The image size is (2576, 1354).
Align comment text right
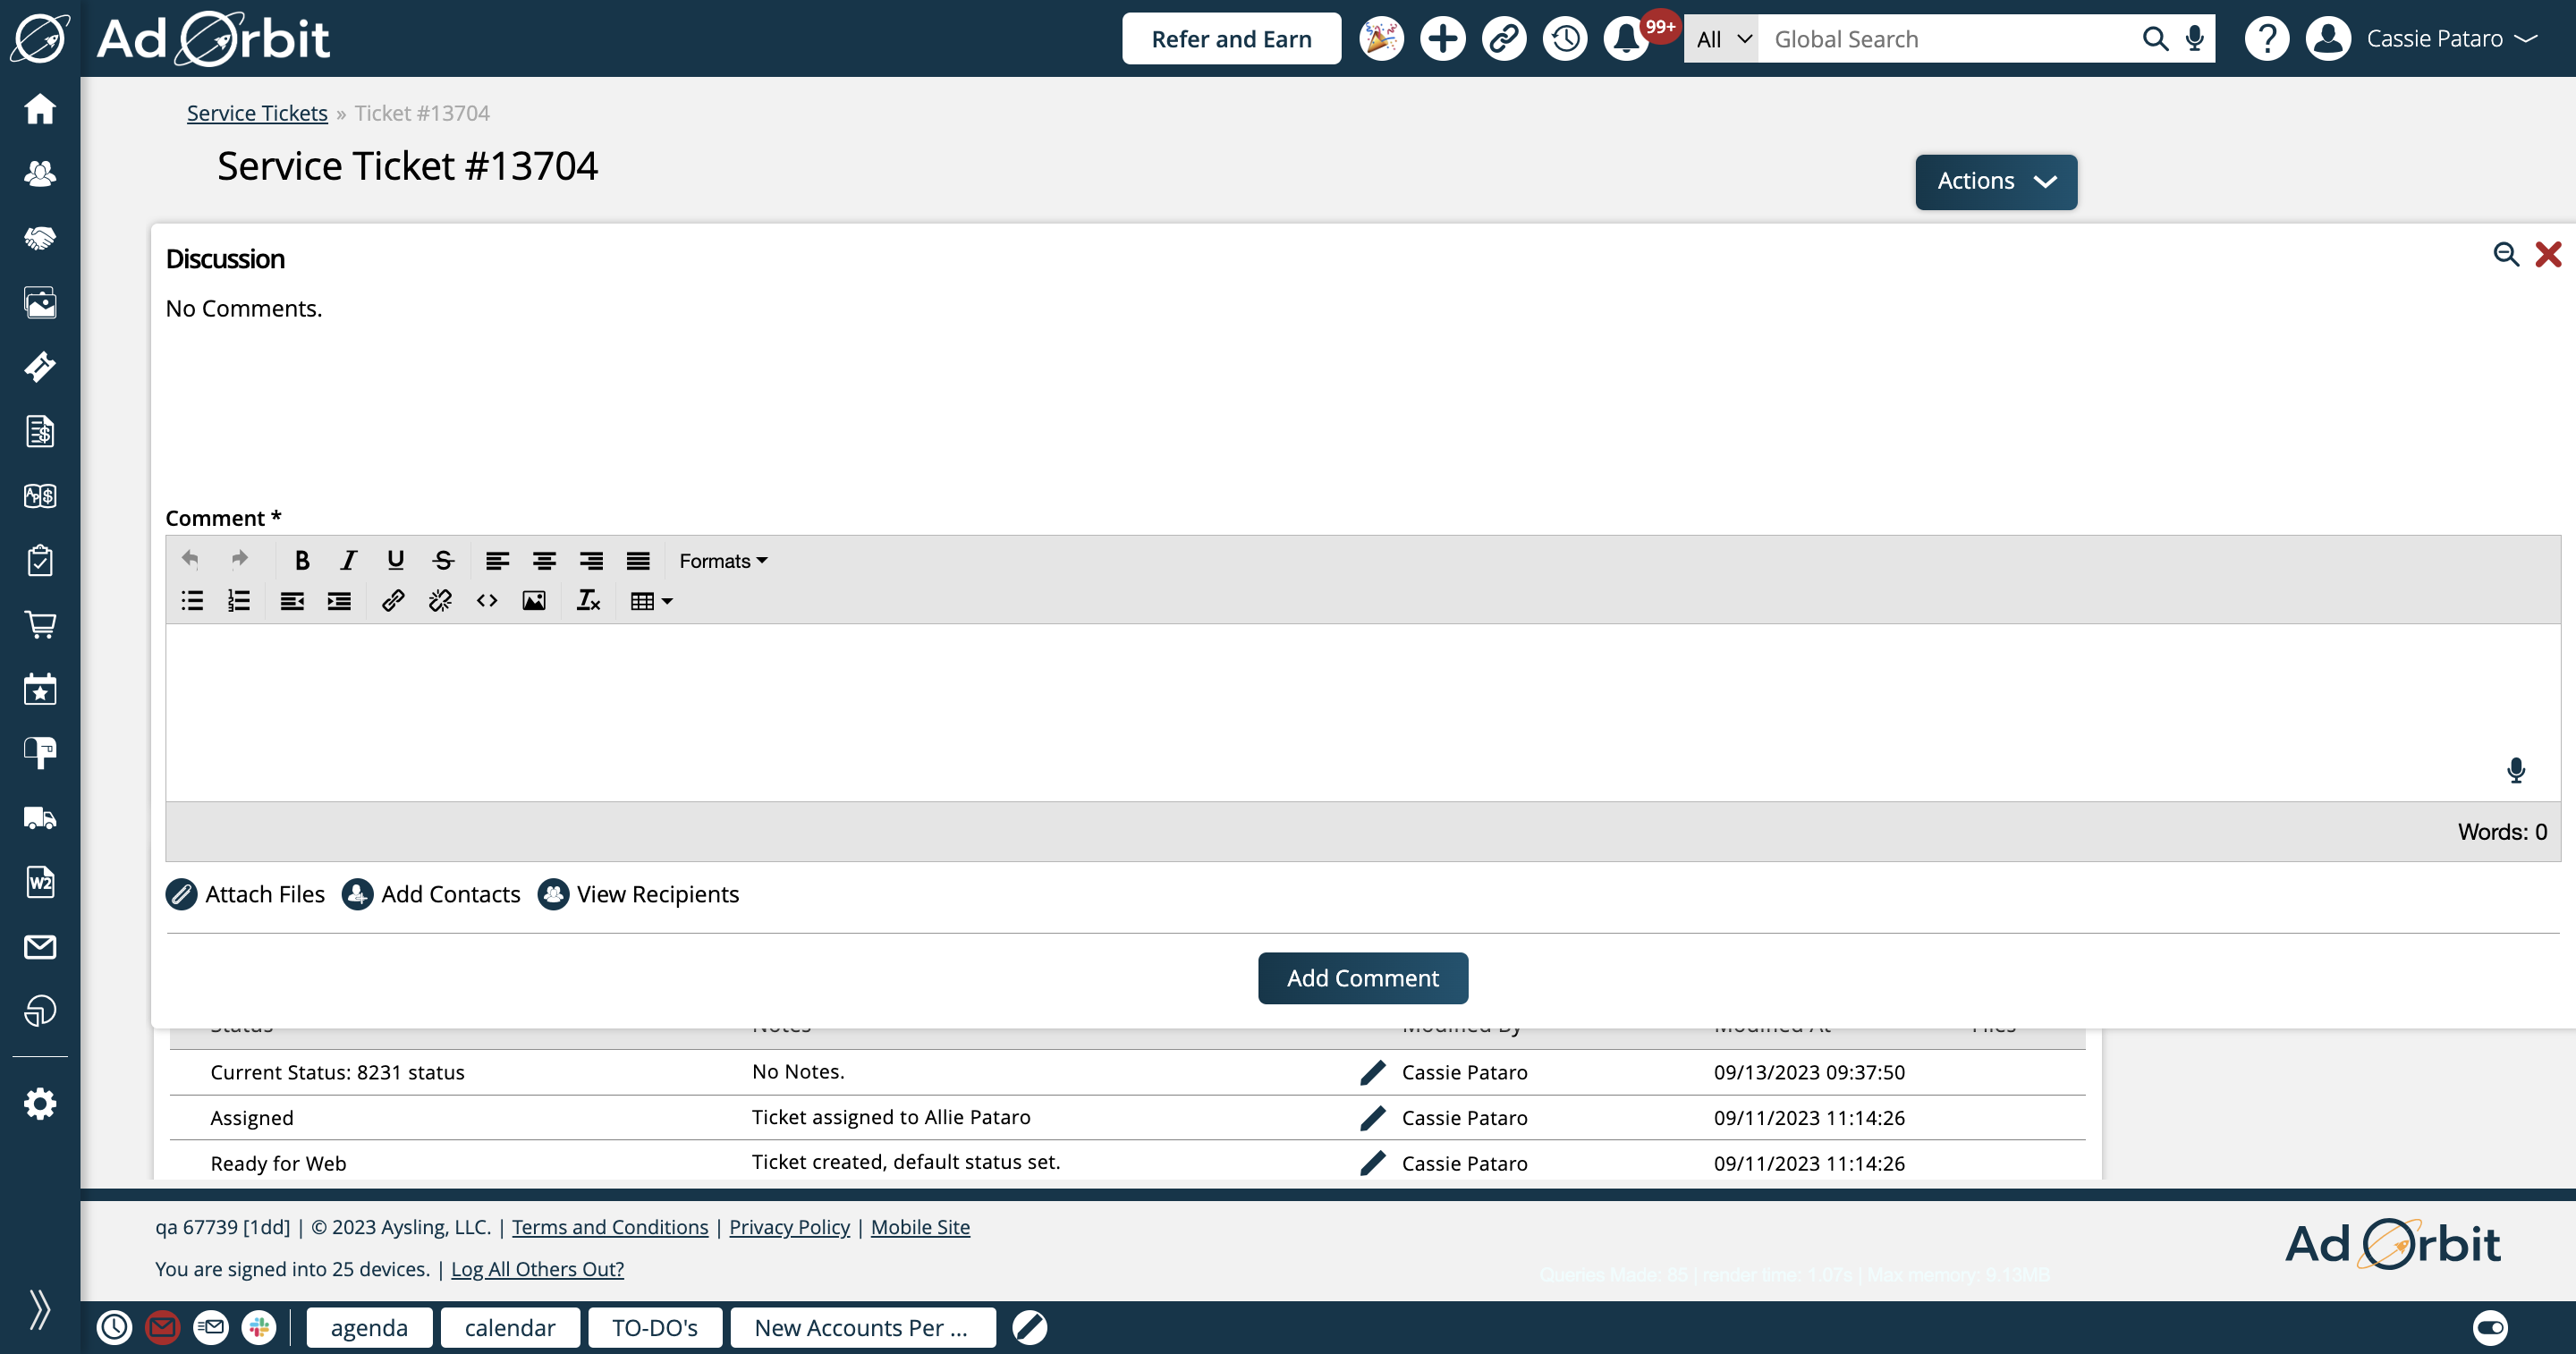pos(591,560)
